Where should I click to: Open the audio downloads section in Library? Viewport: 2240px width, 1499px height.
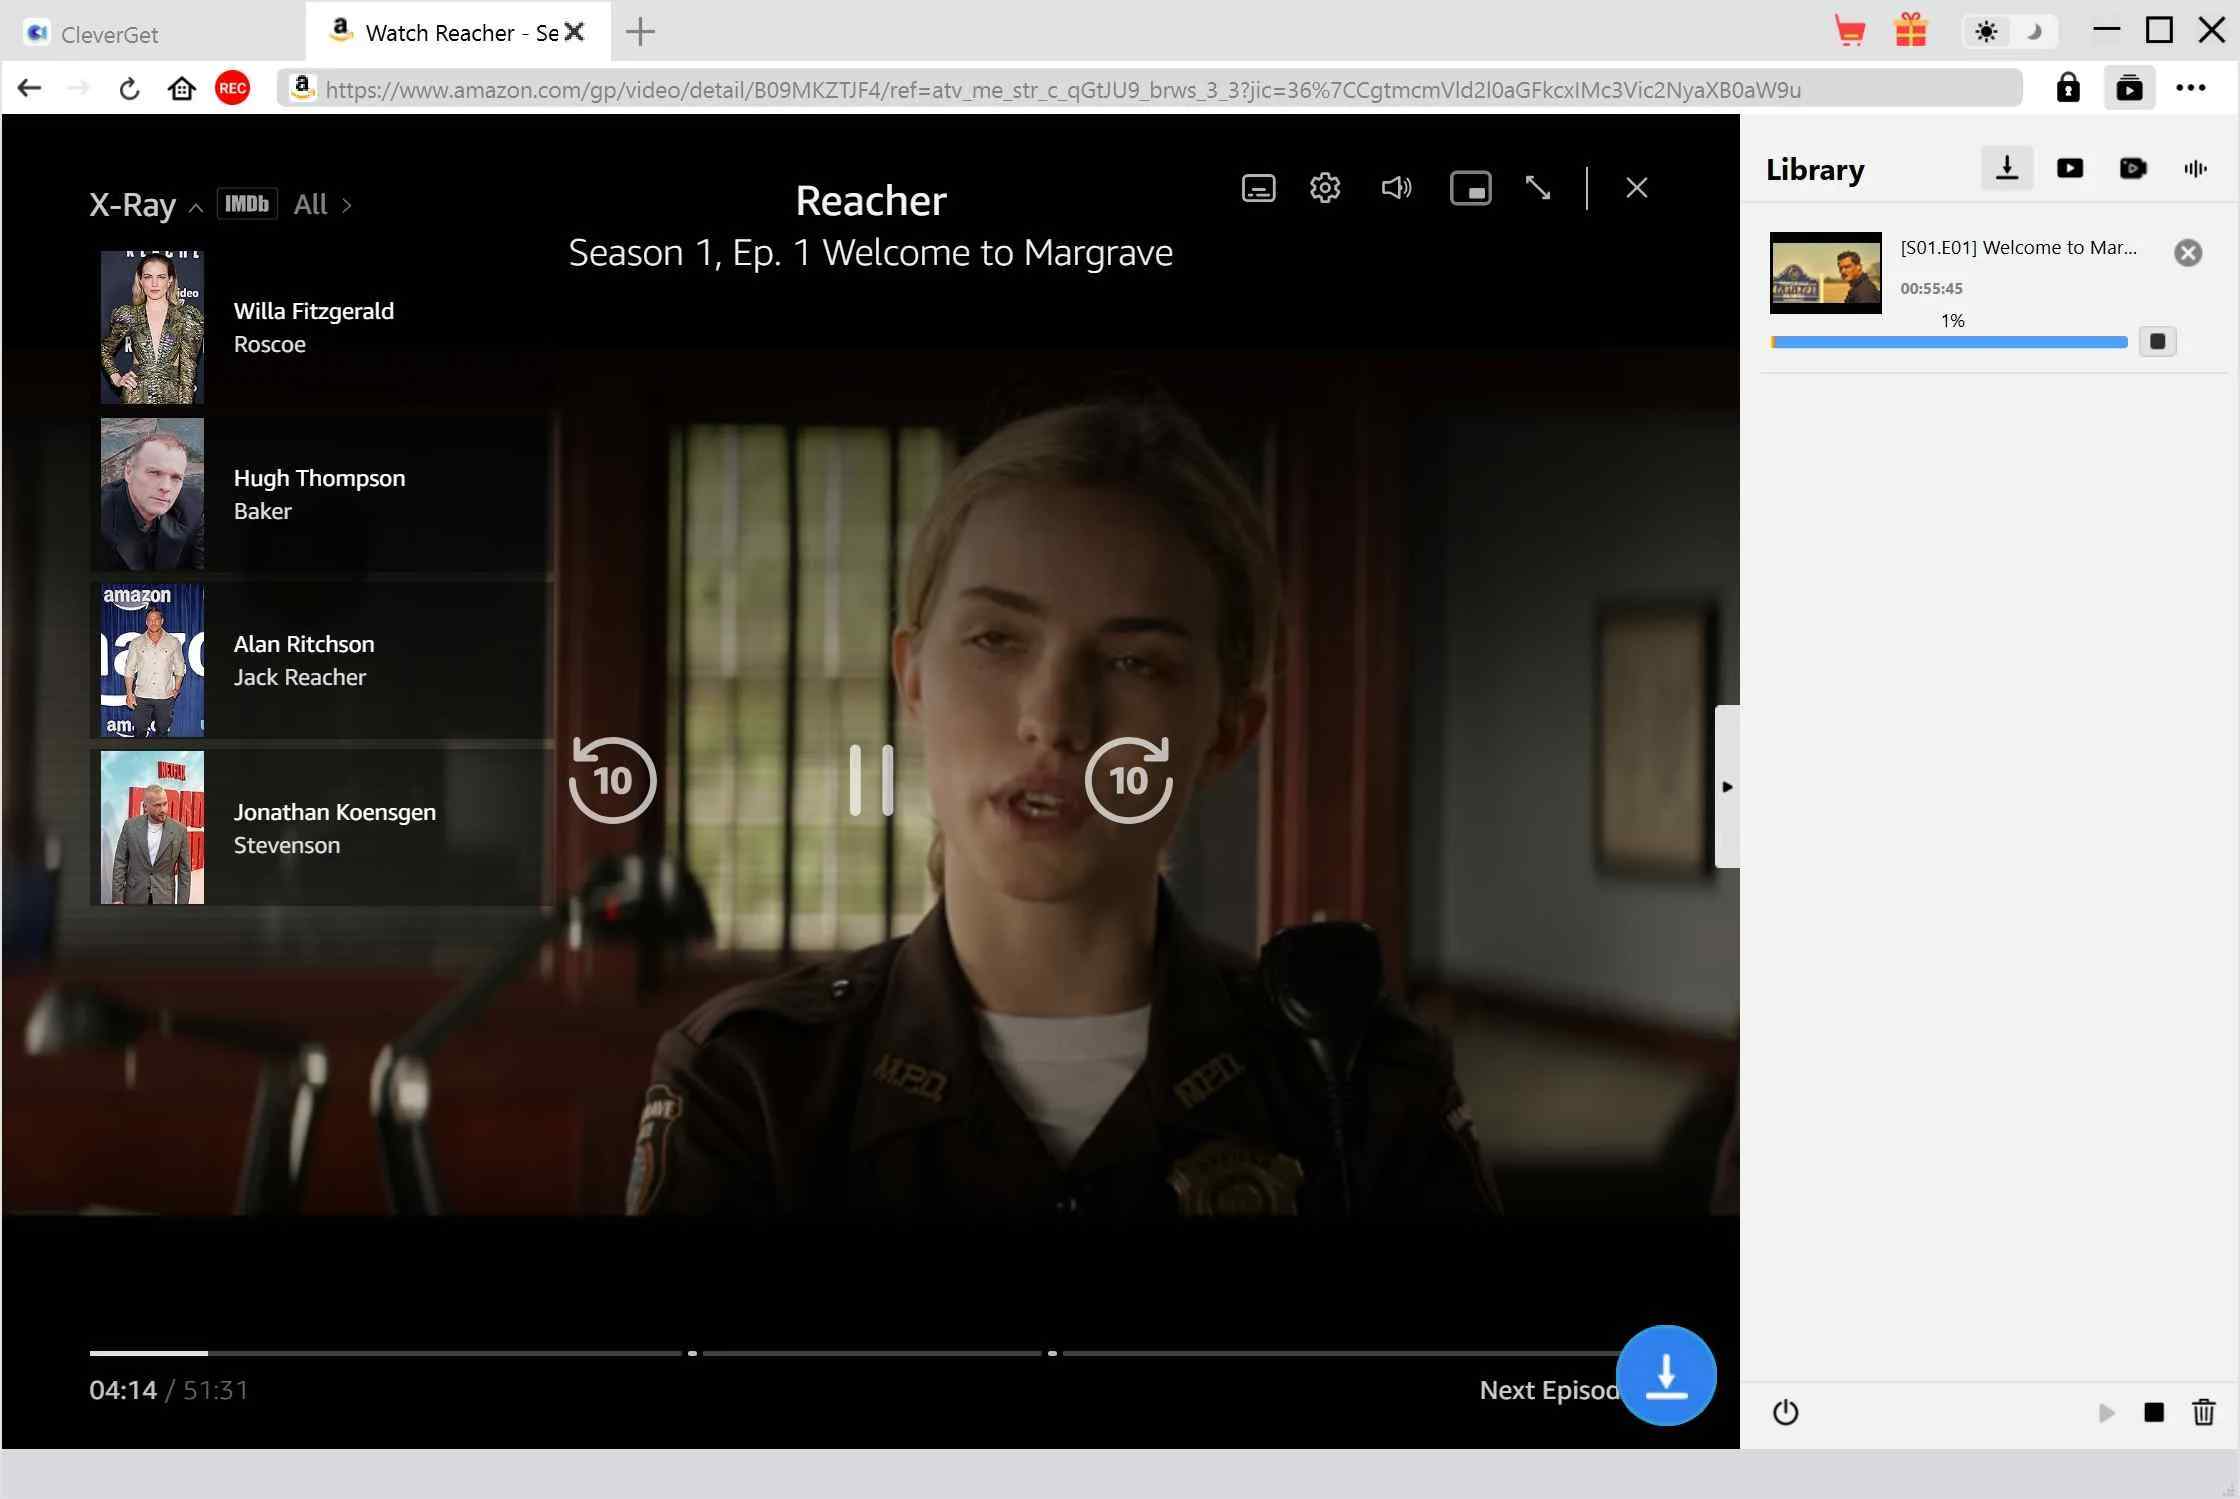pyautogui.click(x=2194, y=168)
